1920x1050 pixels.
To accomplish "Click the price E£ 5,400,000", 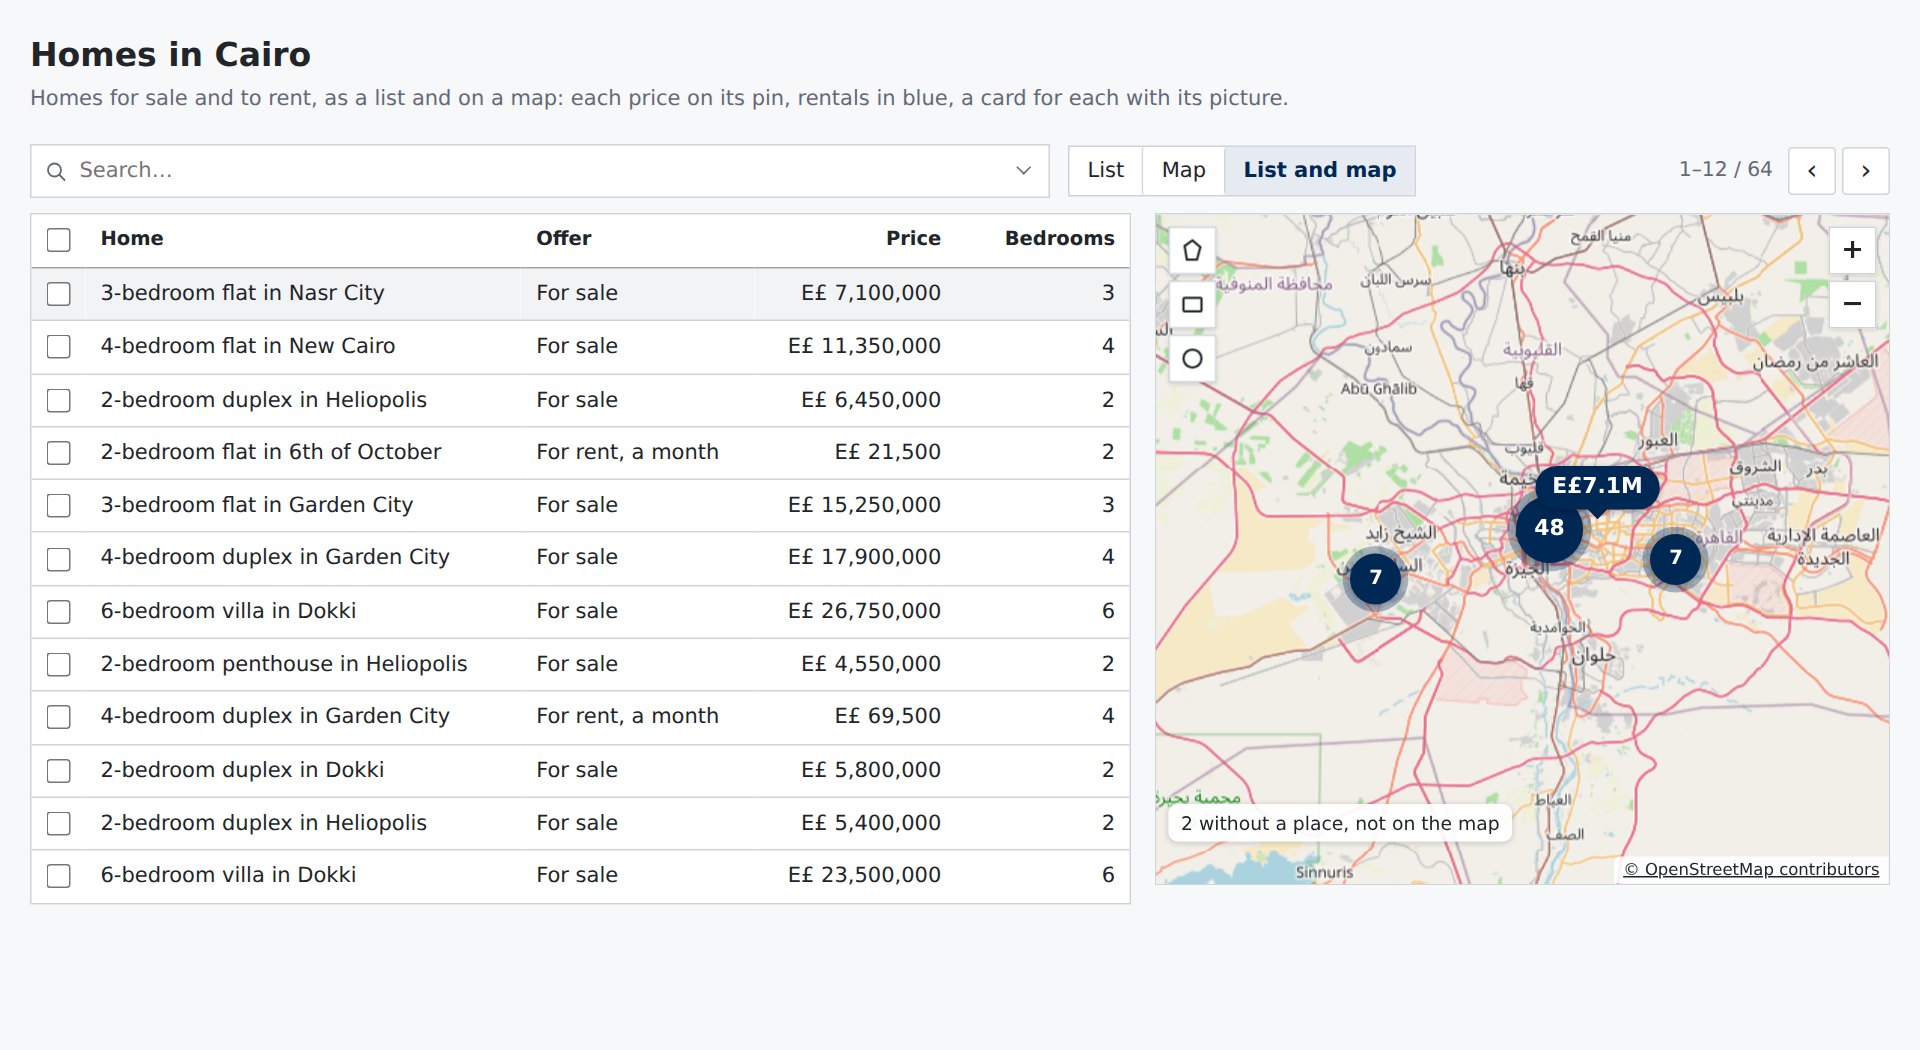I will pos(871,823).
